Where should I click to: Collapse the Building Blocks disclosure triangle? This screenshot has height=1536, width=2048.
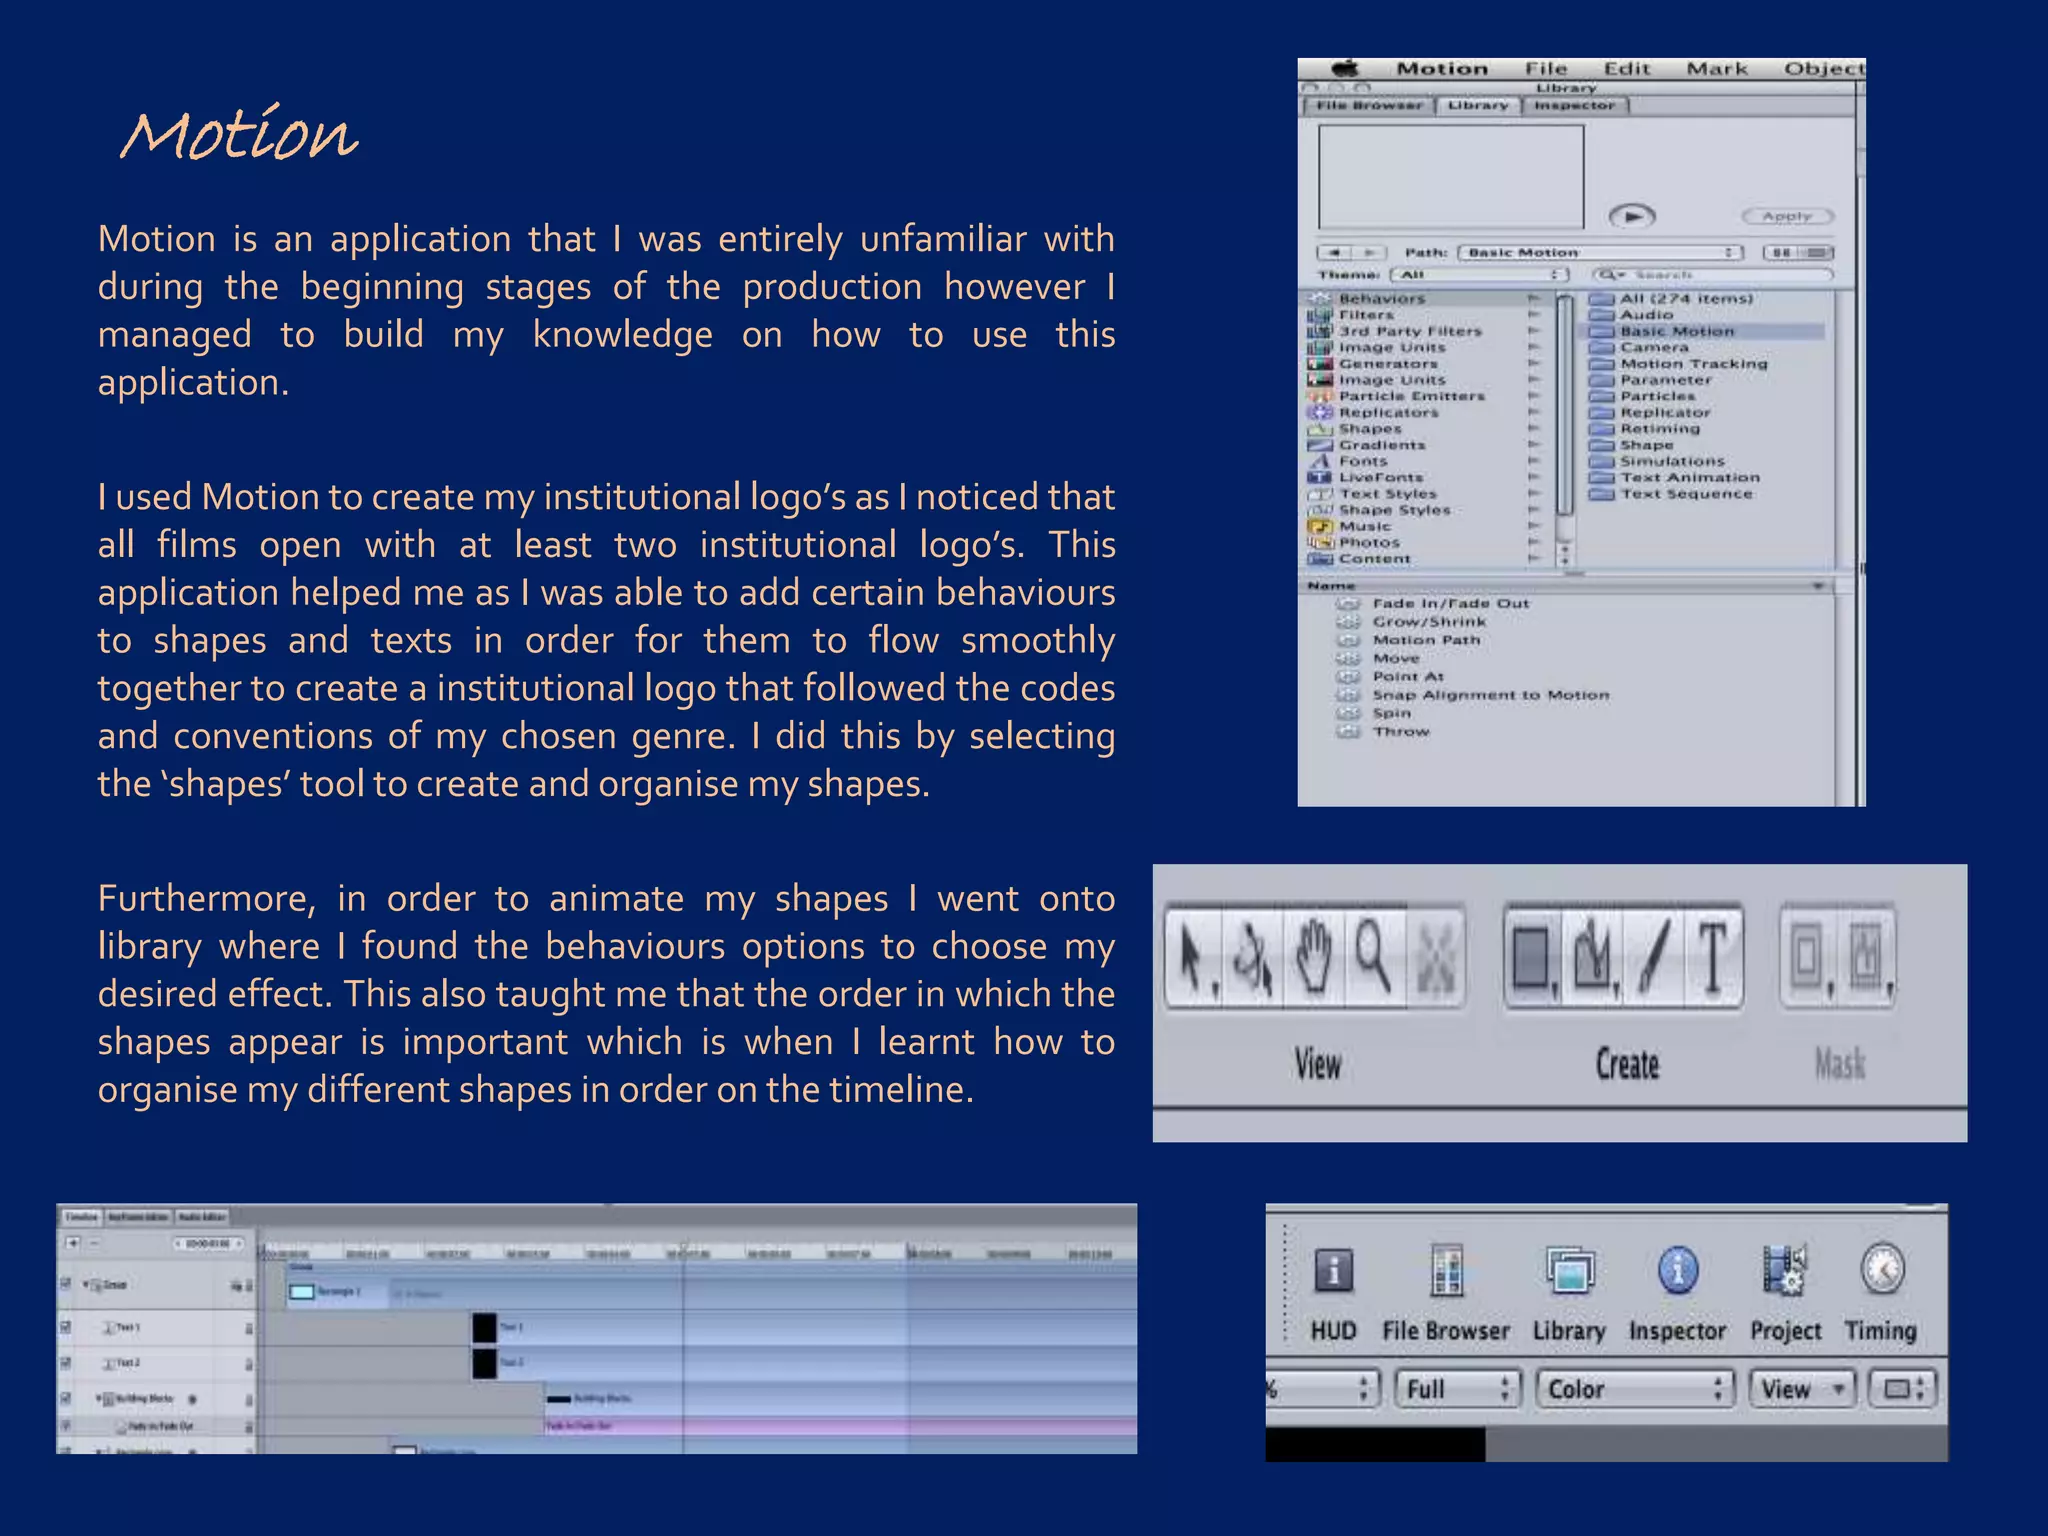coord(100,1398)
